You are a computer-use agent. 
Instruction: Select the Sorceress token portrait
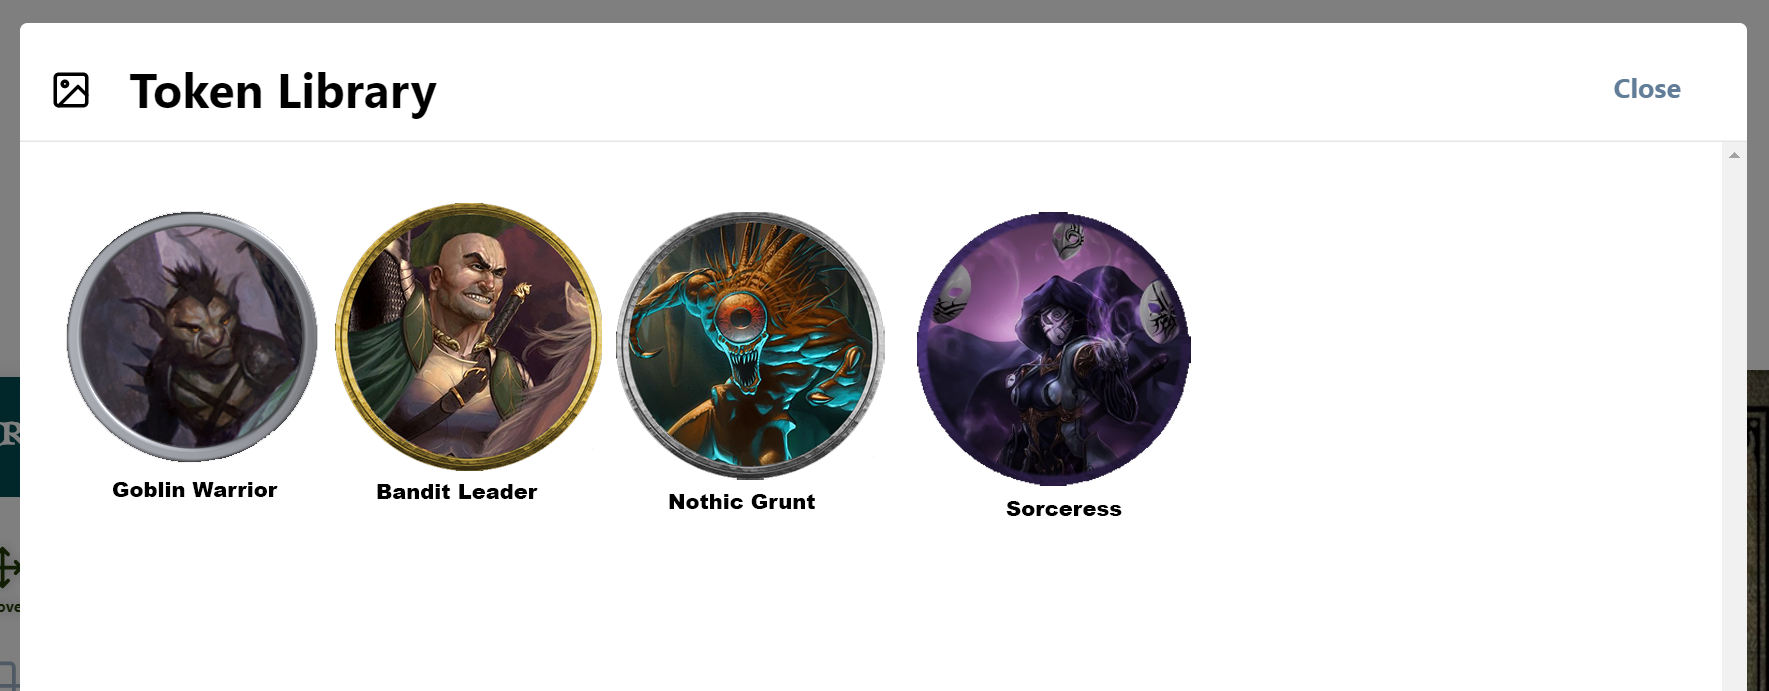tap(1054, 349)
